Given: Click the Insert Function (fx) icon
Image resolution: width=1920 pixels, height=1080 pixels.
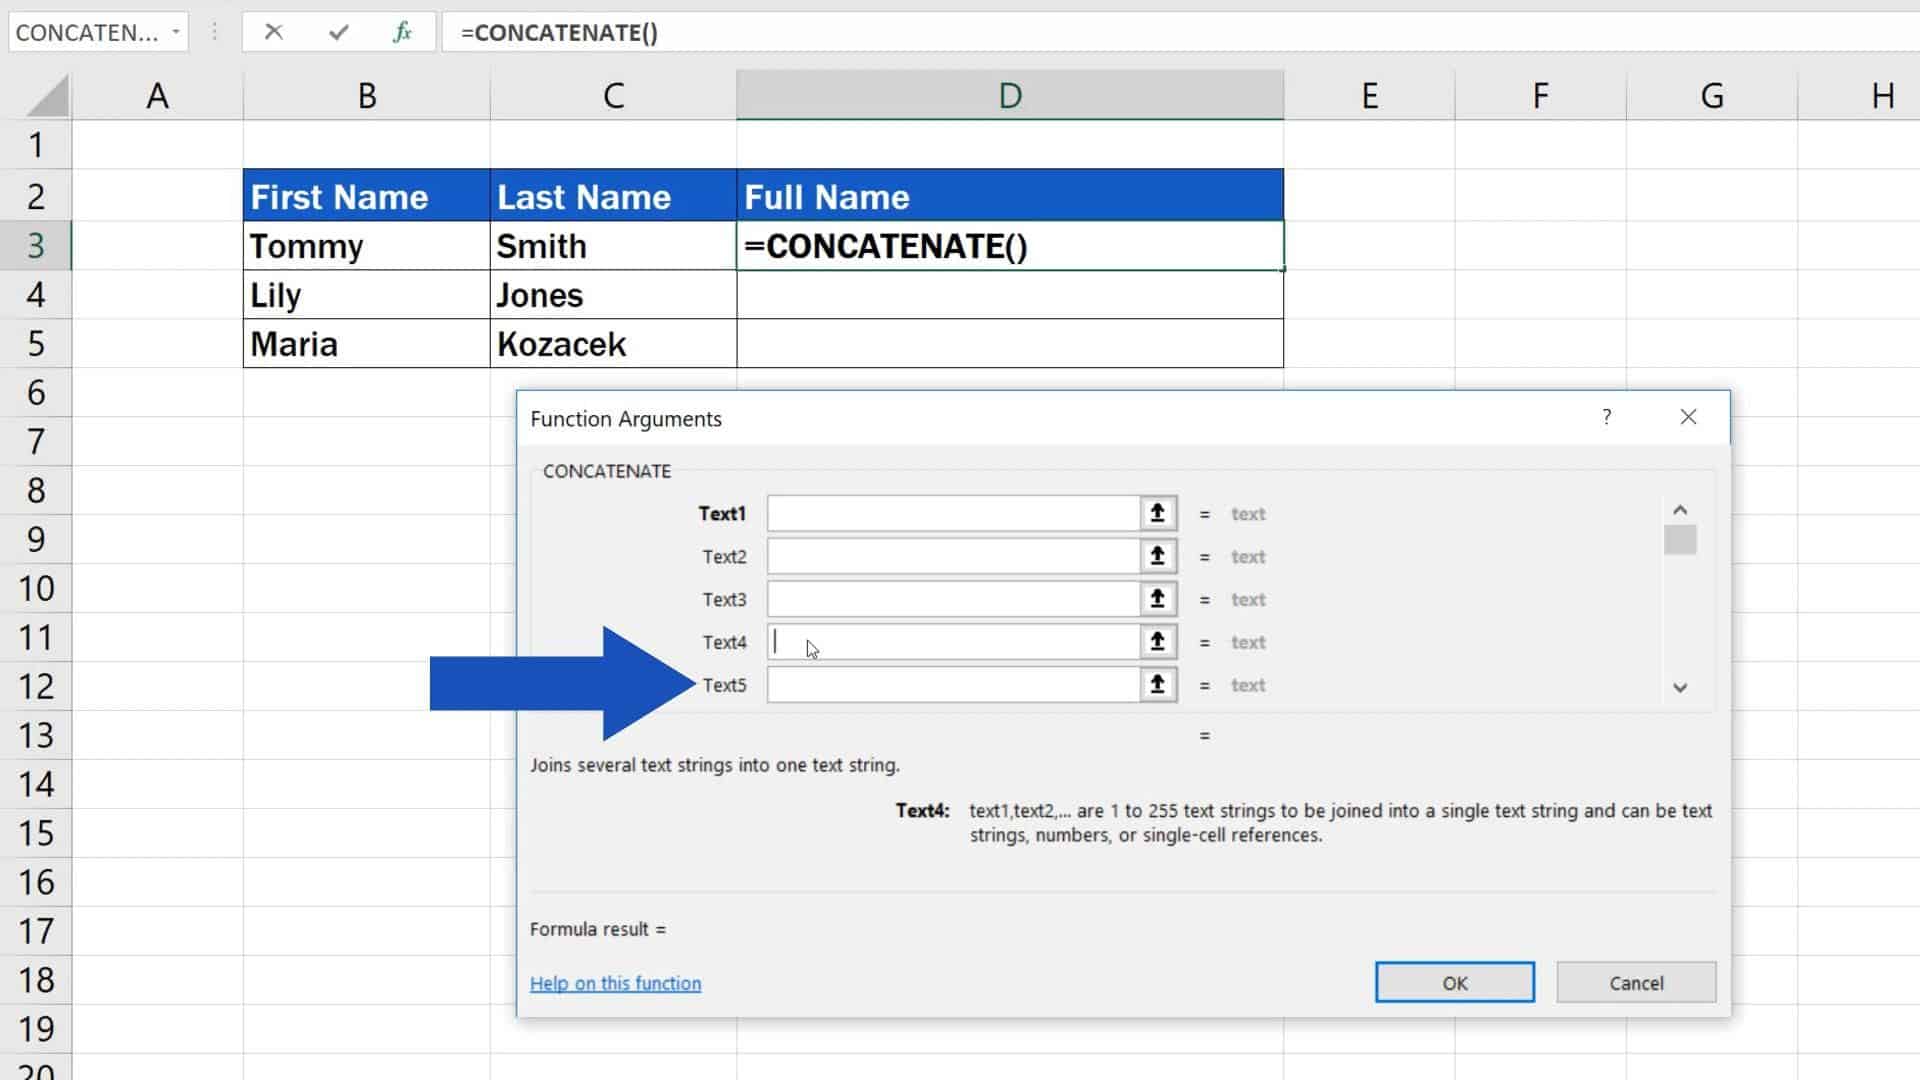Looking at the screenshot, I should pyautogui.click(x=402, y=32).
